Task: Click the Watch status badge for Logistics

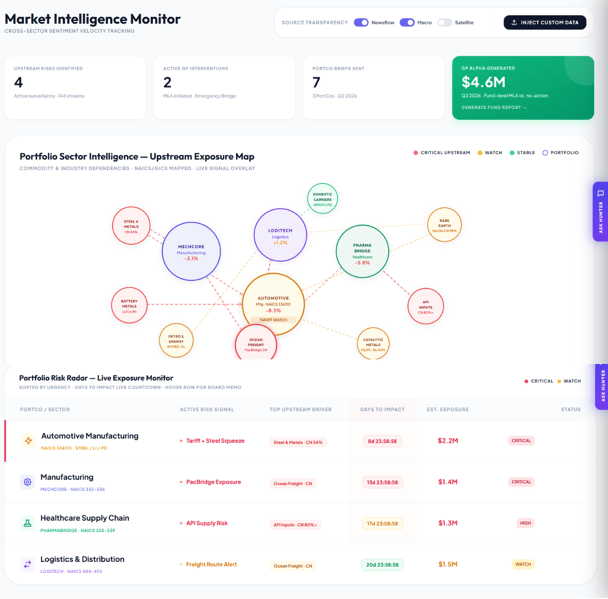Action: [x=523, y=564]
